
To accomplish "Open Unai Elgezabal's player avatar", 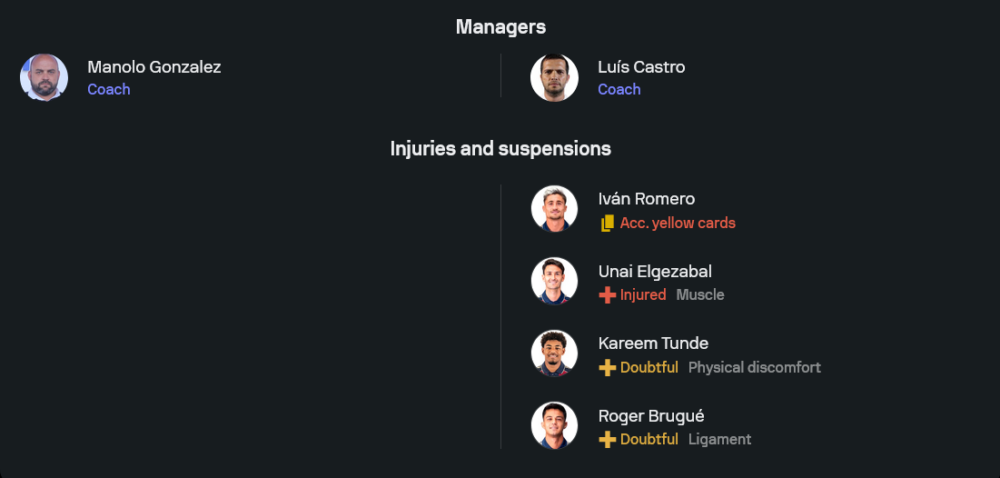I will point(554,282).
